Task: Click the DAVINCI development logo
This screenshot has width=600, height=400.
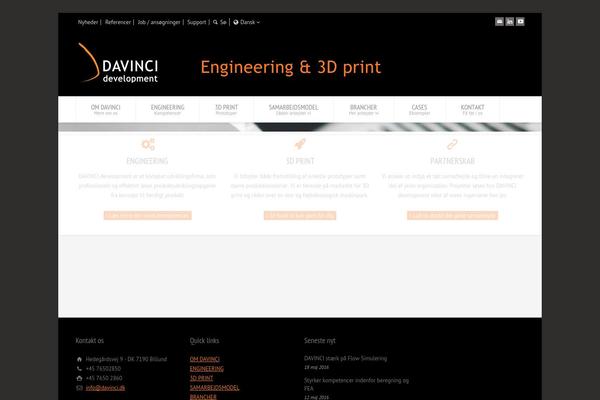Action: tap(118, 63)
